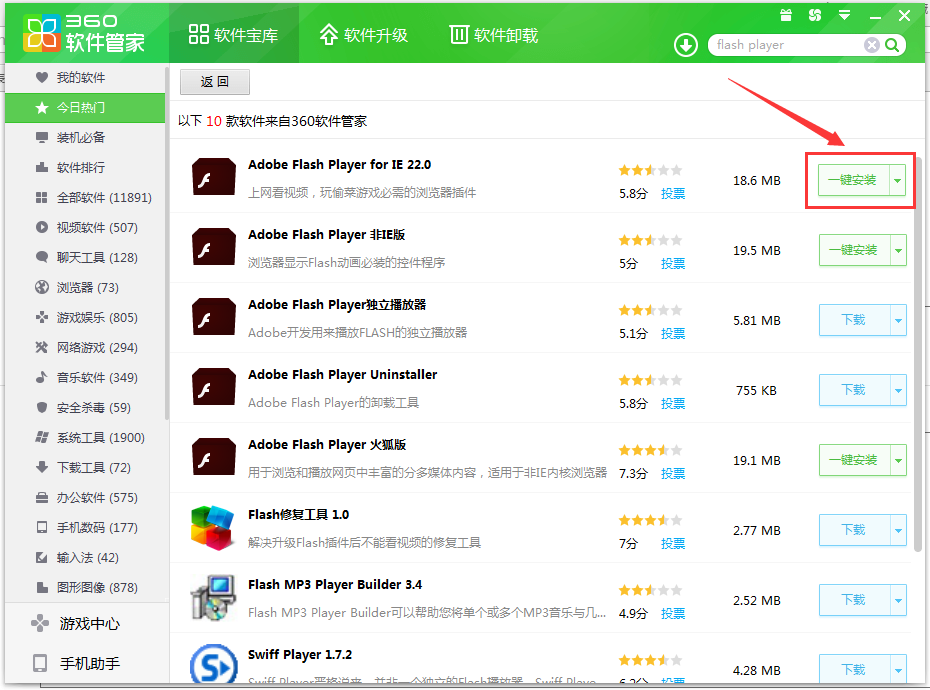
Task: Open 办公软件 (575) category
Action: pyautogui.click(x=85, y=498)
